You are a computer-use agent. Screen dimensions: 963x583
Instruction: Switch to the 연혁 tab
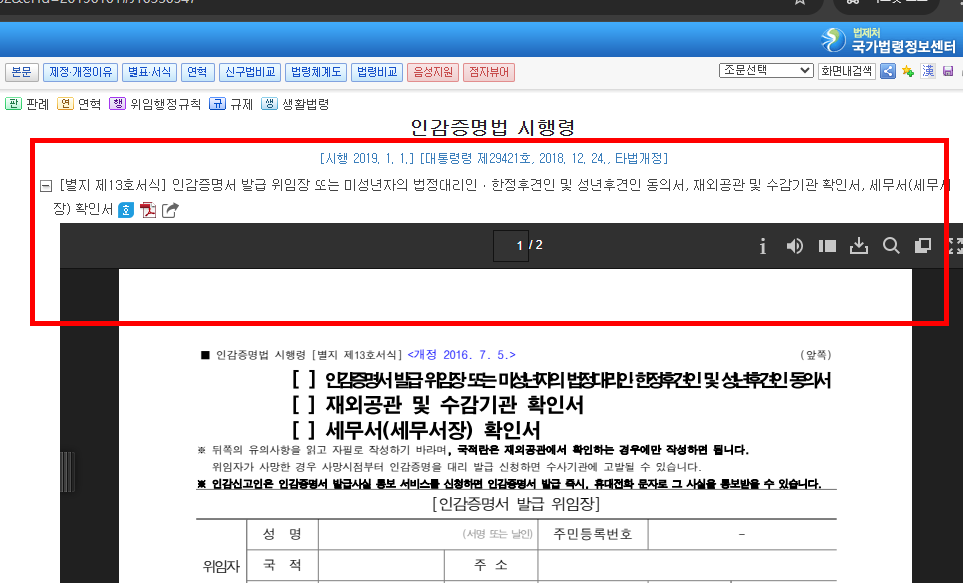(x=197, y=71)
